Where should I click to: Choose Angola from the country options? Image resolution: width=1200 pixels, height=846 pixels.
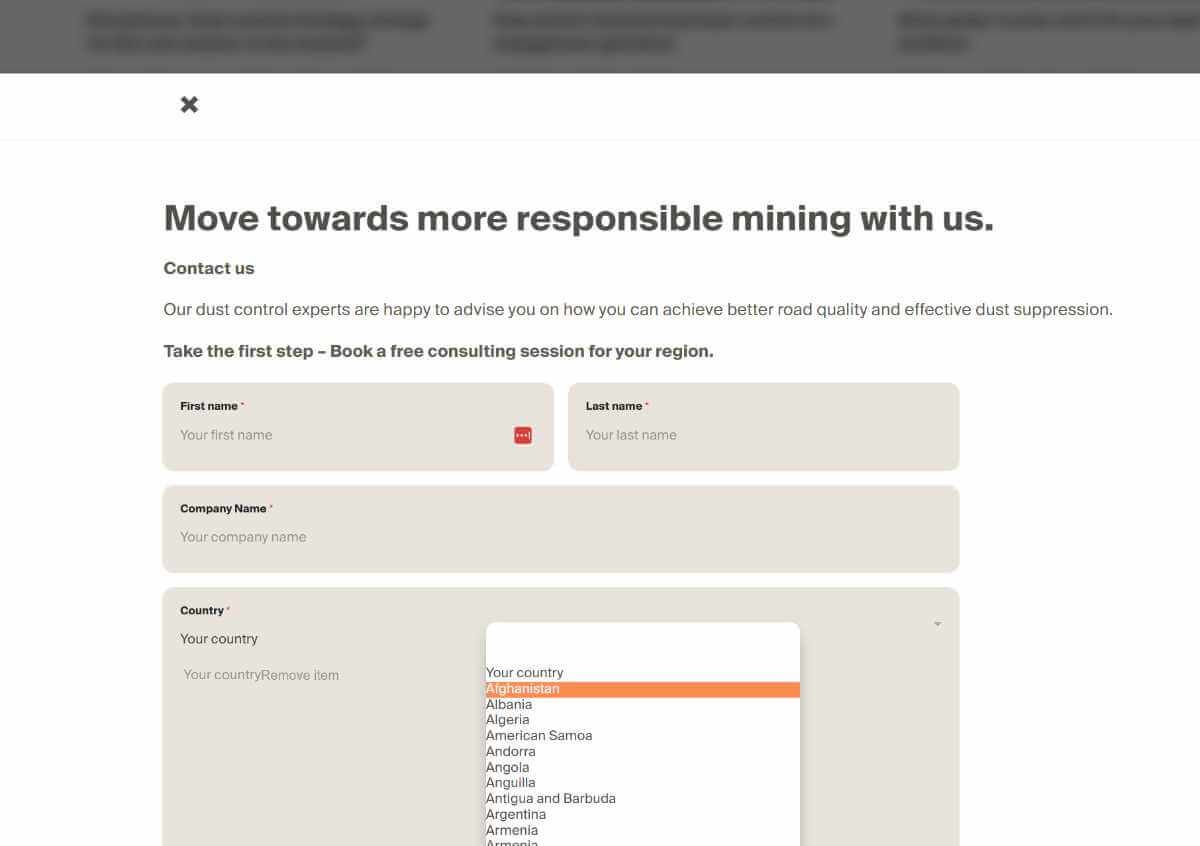[508, 768]
